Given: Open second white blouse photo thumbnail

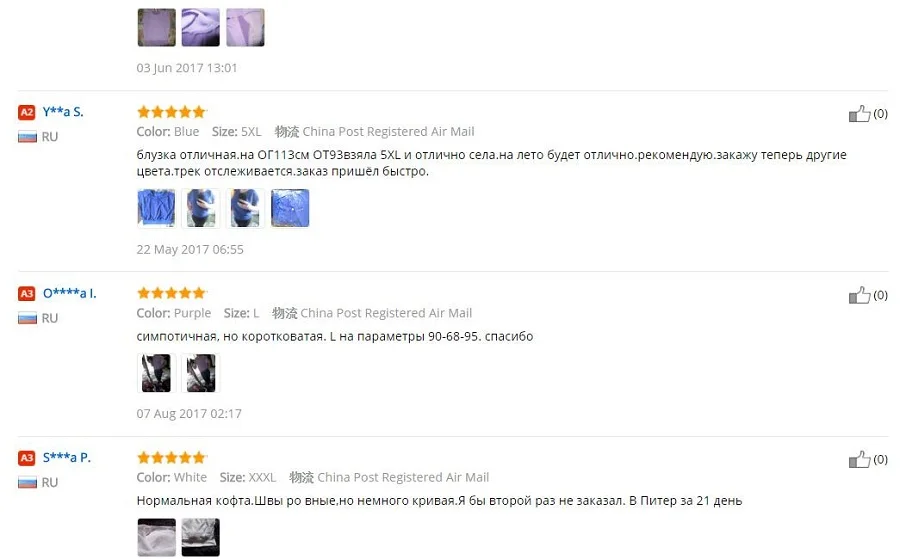Looking at the screenshot, I should coord(201,537).
